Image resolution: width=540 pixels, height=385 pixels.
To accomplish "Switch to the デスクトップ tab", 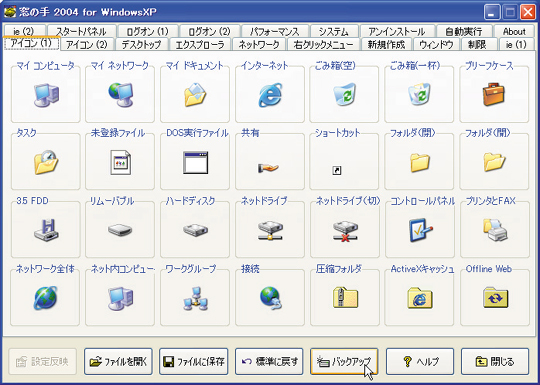I will pyautogui.click(x=142, y=44).
